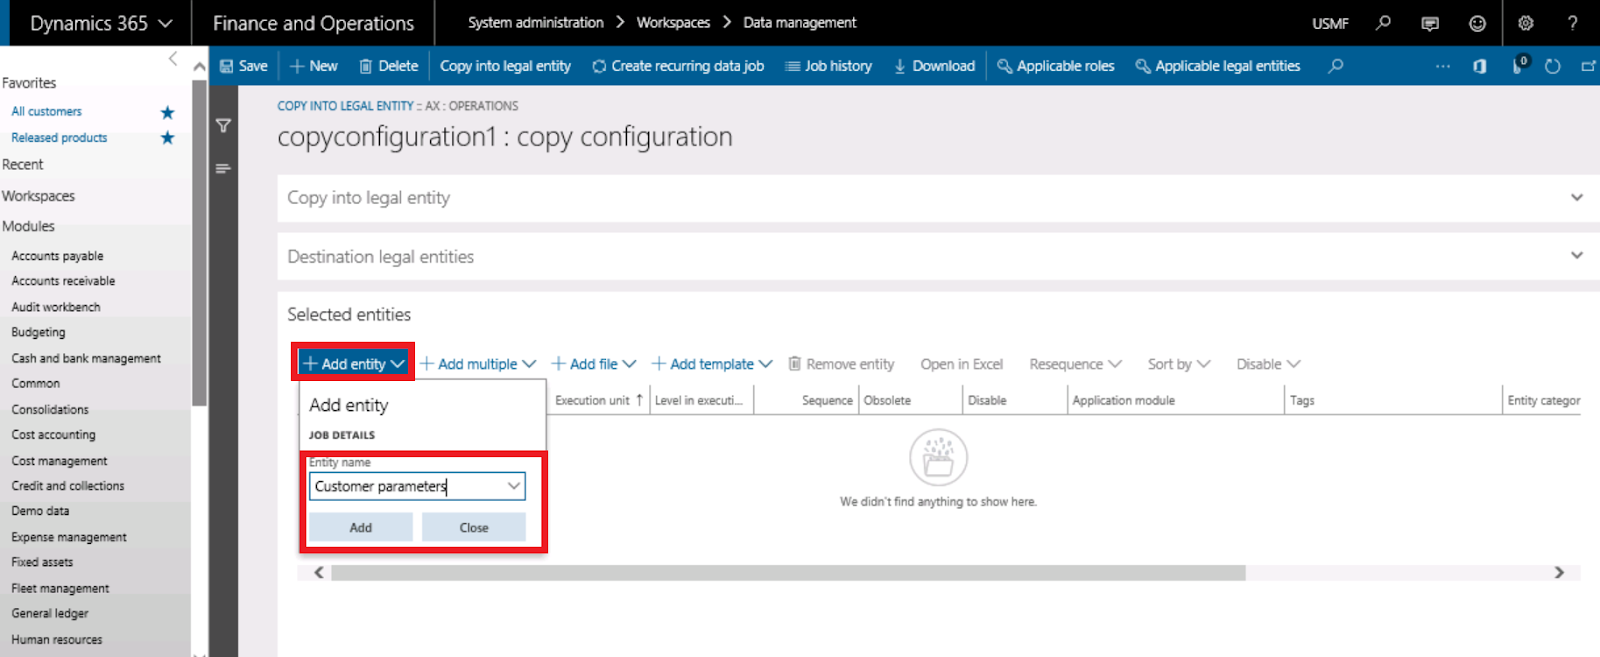Expand the Workspaces section
Screen dimensions: 1600x657
(38, 196)
